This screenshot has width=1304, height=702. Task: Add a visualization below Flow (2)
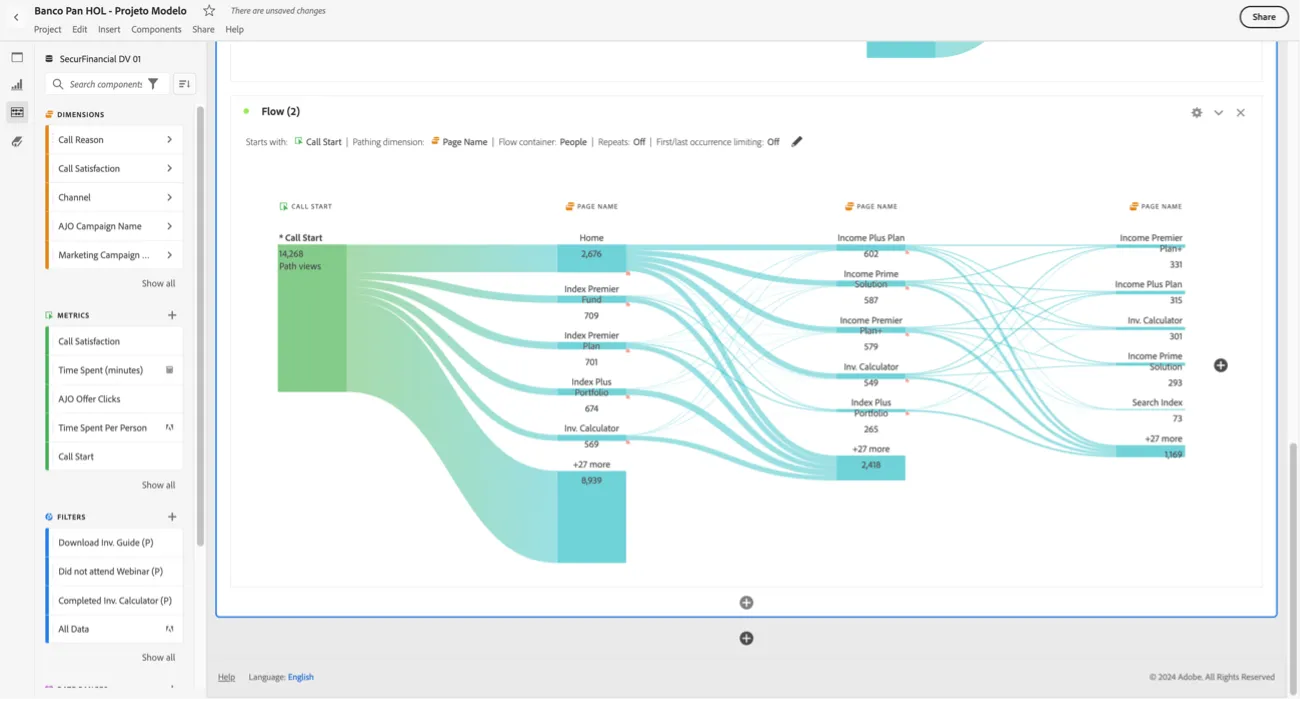click(746, 603)
